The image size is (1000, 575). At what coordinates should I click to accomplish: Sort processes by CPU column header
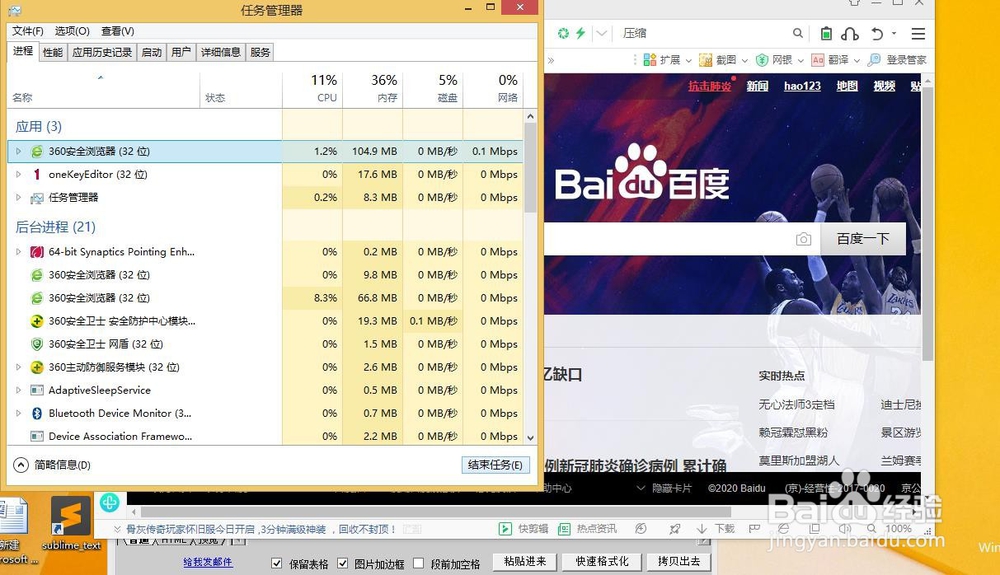(312, 88)
